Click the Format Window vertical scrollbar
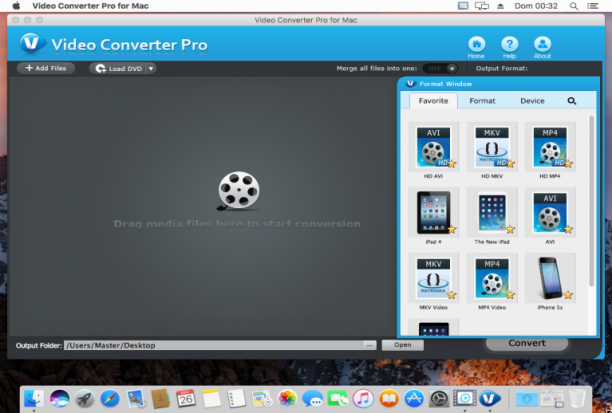Viewport: 612px width, 413px height. coord(592,201)
